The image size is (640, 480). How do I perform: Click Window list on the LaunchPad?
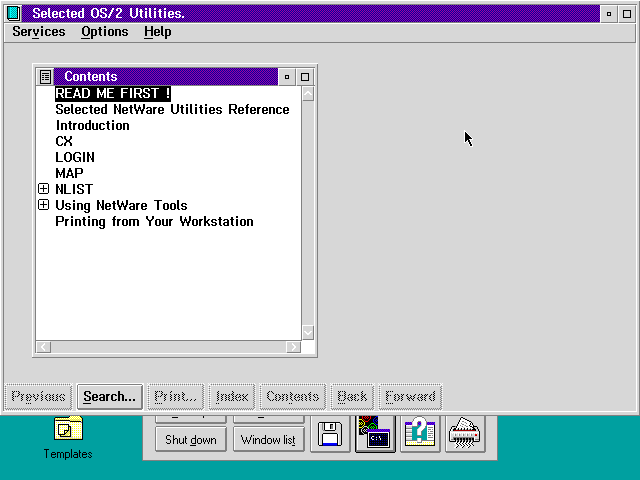point(269,440)
